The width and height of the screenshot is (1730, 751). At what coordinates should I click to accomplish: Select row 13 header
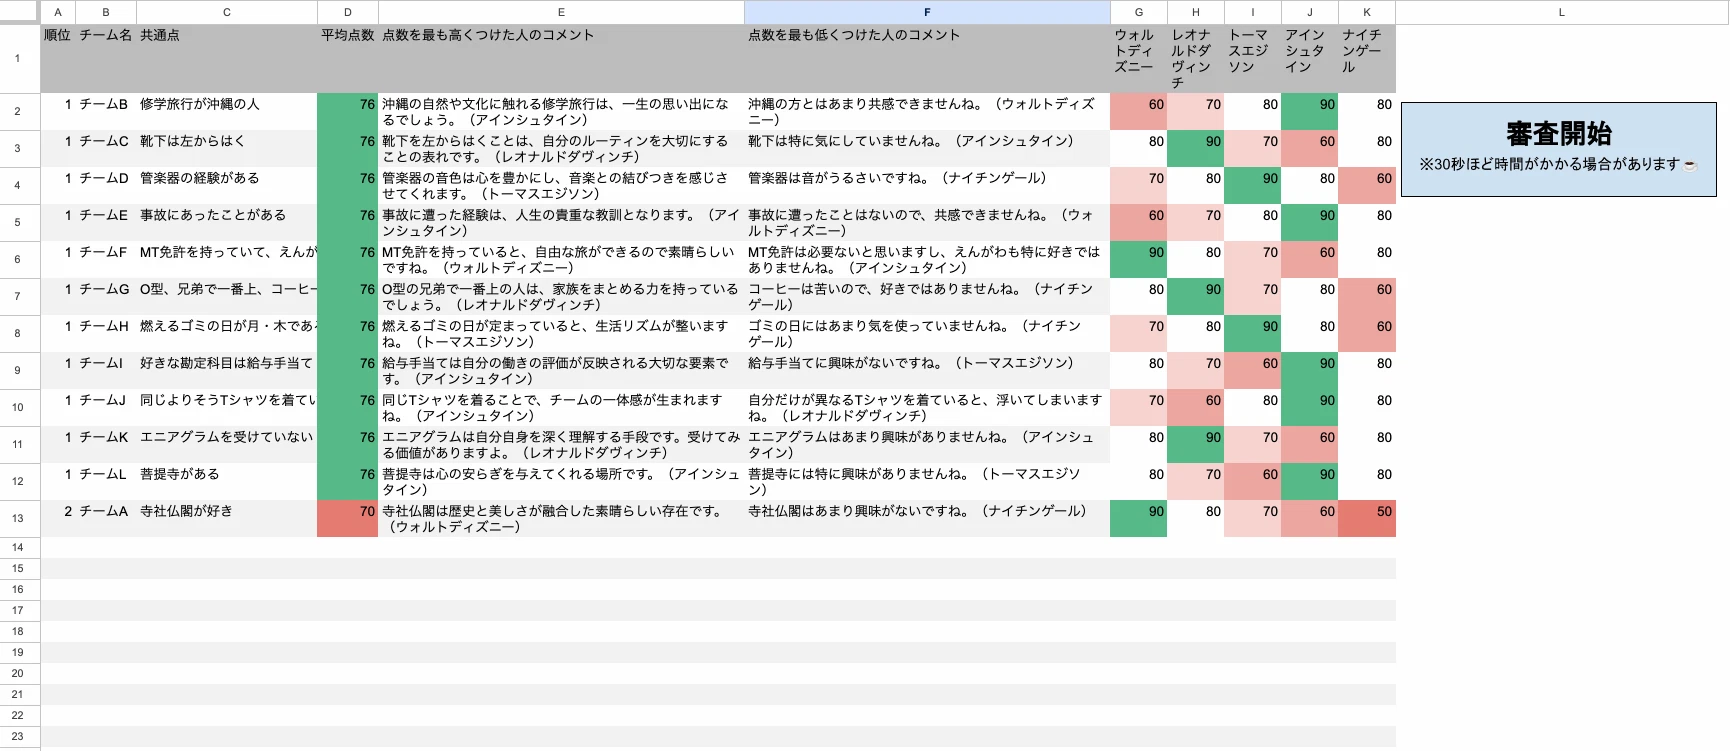tap(18, 518)
